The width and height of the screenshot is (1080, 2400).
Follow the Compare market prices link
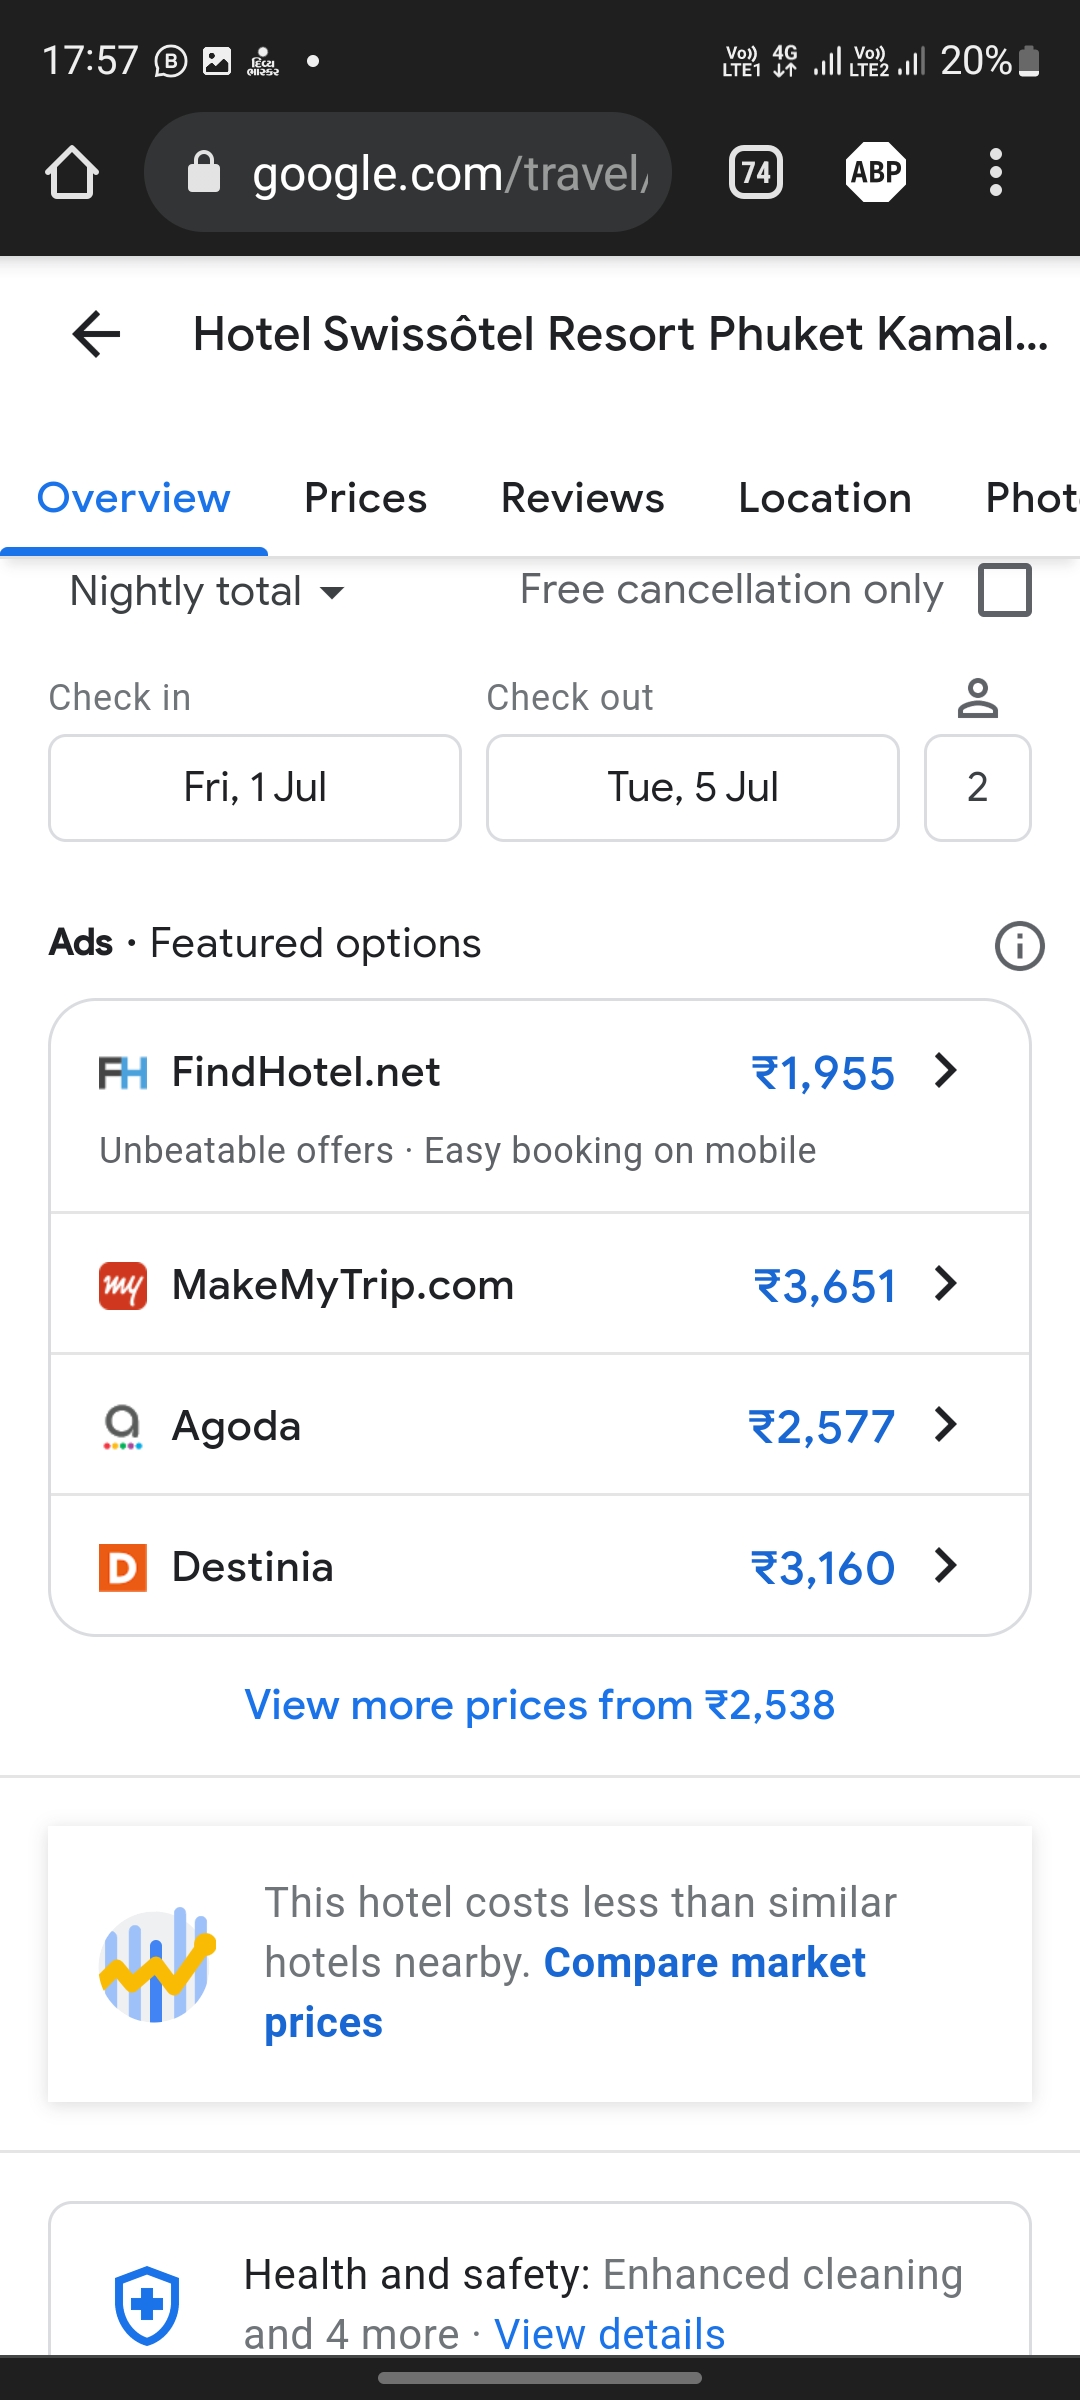pos(704,1963)
